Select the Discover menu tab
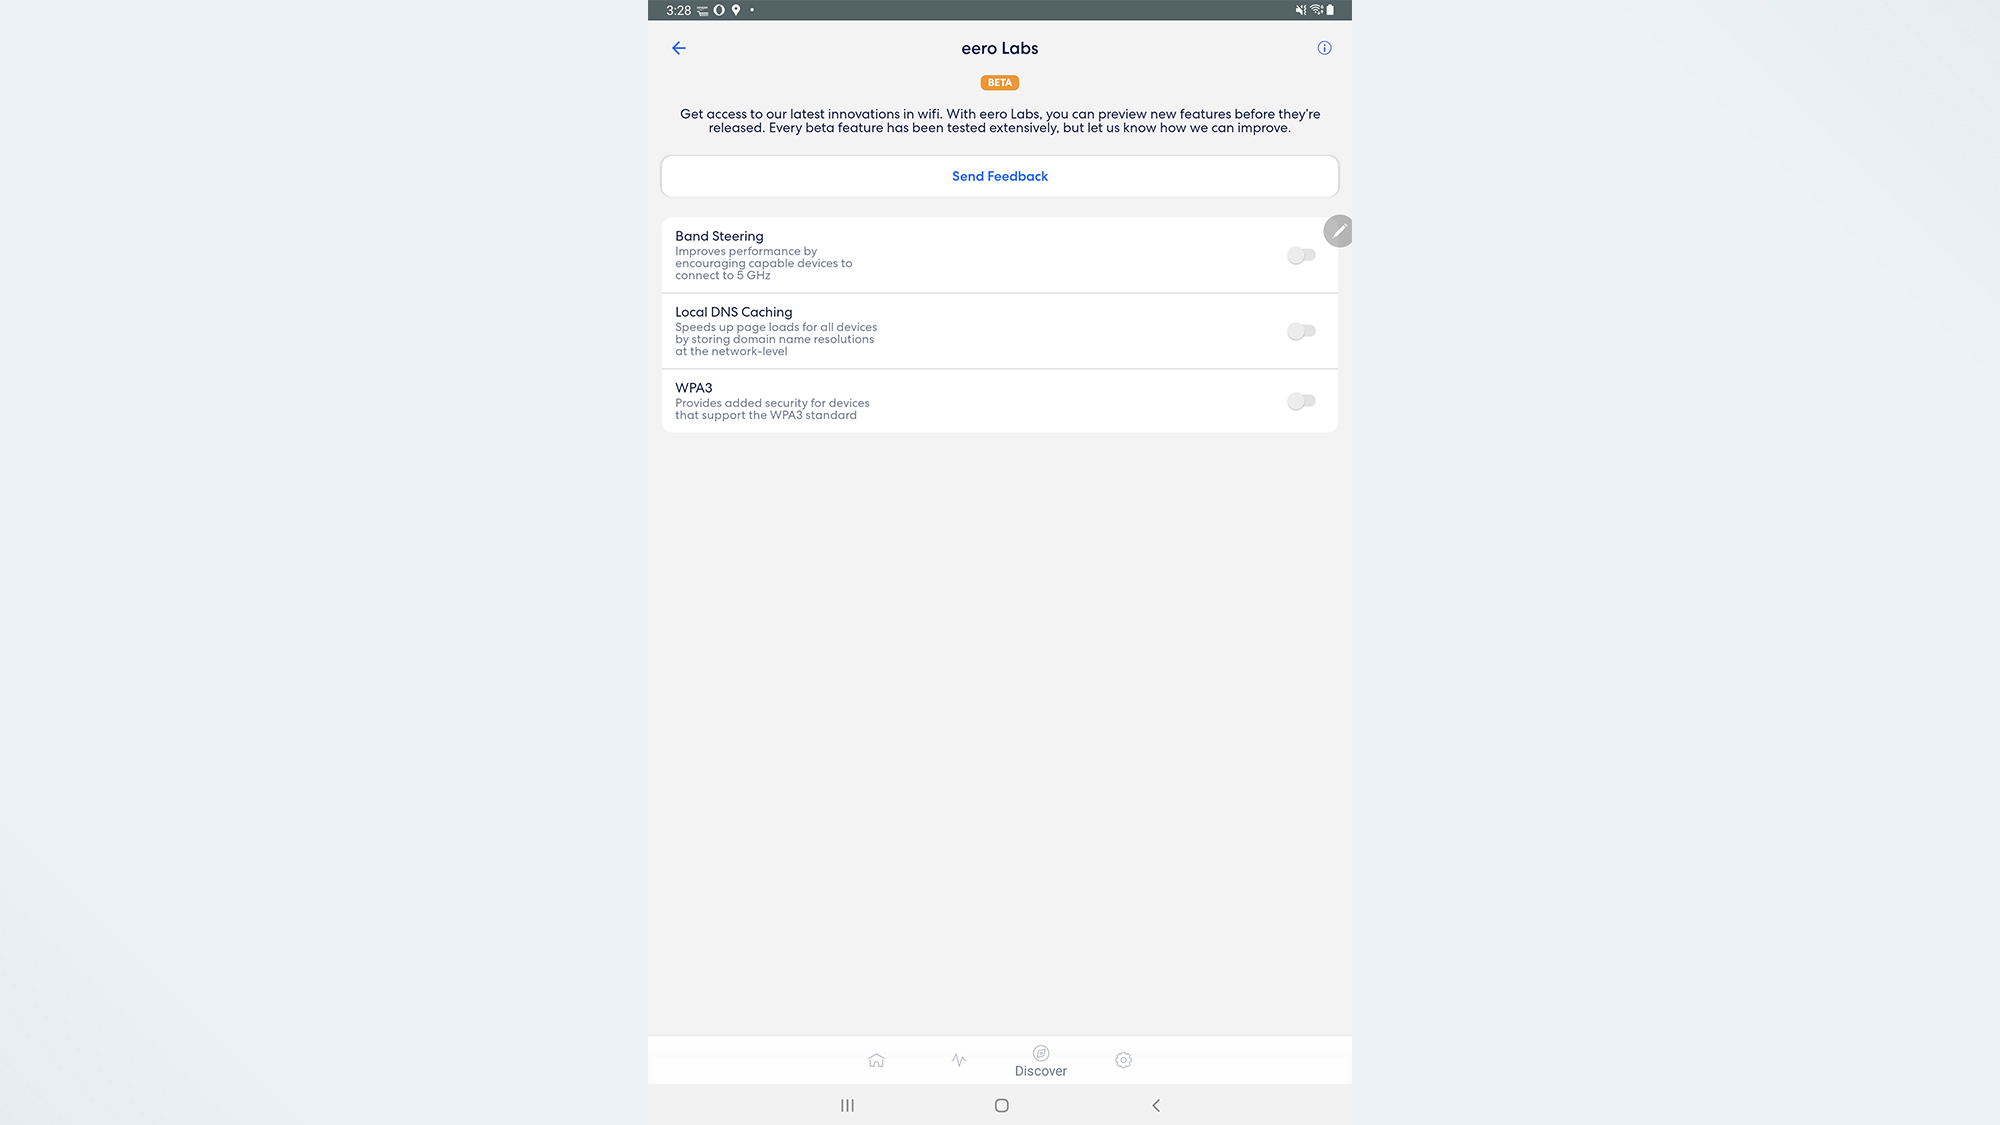The image size is (2000, 1125). click(1040, 1059)
